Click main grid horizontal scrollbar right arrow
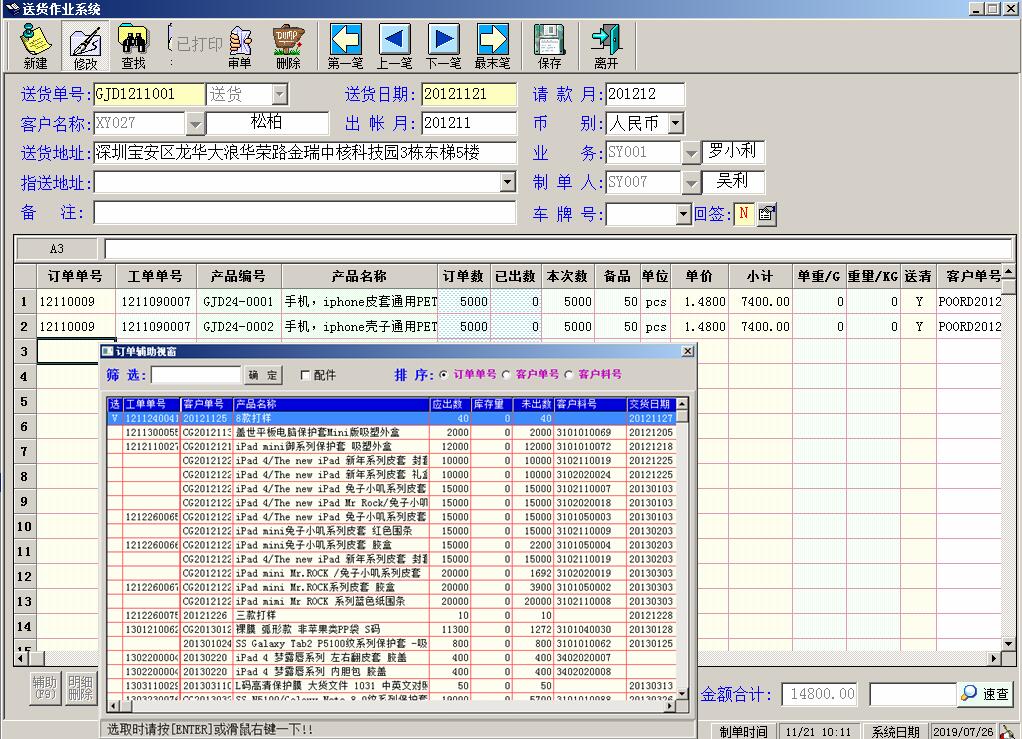This screenshot has height=739, width=1022. (995, 658)
